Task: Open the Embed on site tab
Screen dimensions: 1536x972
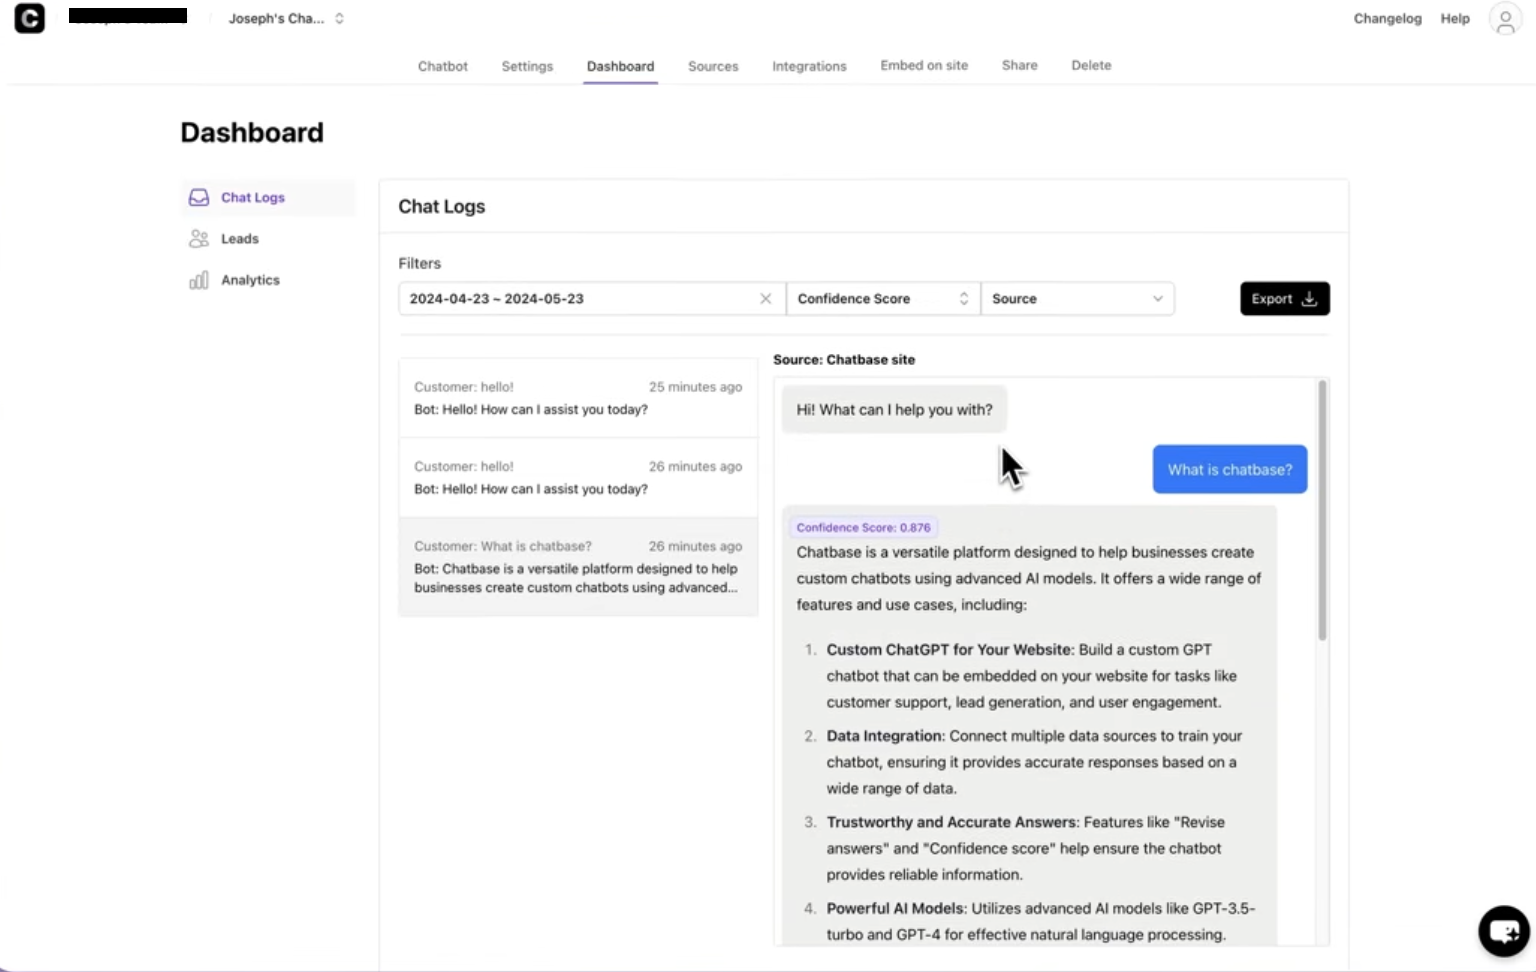Action: [x=924, y=65]
